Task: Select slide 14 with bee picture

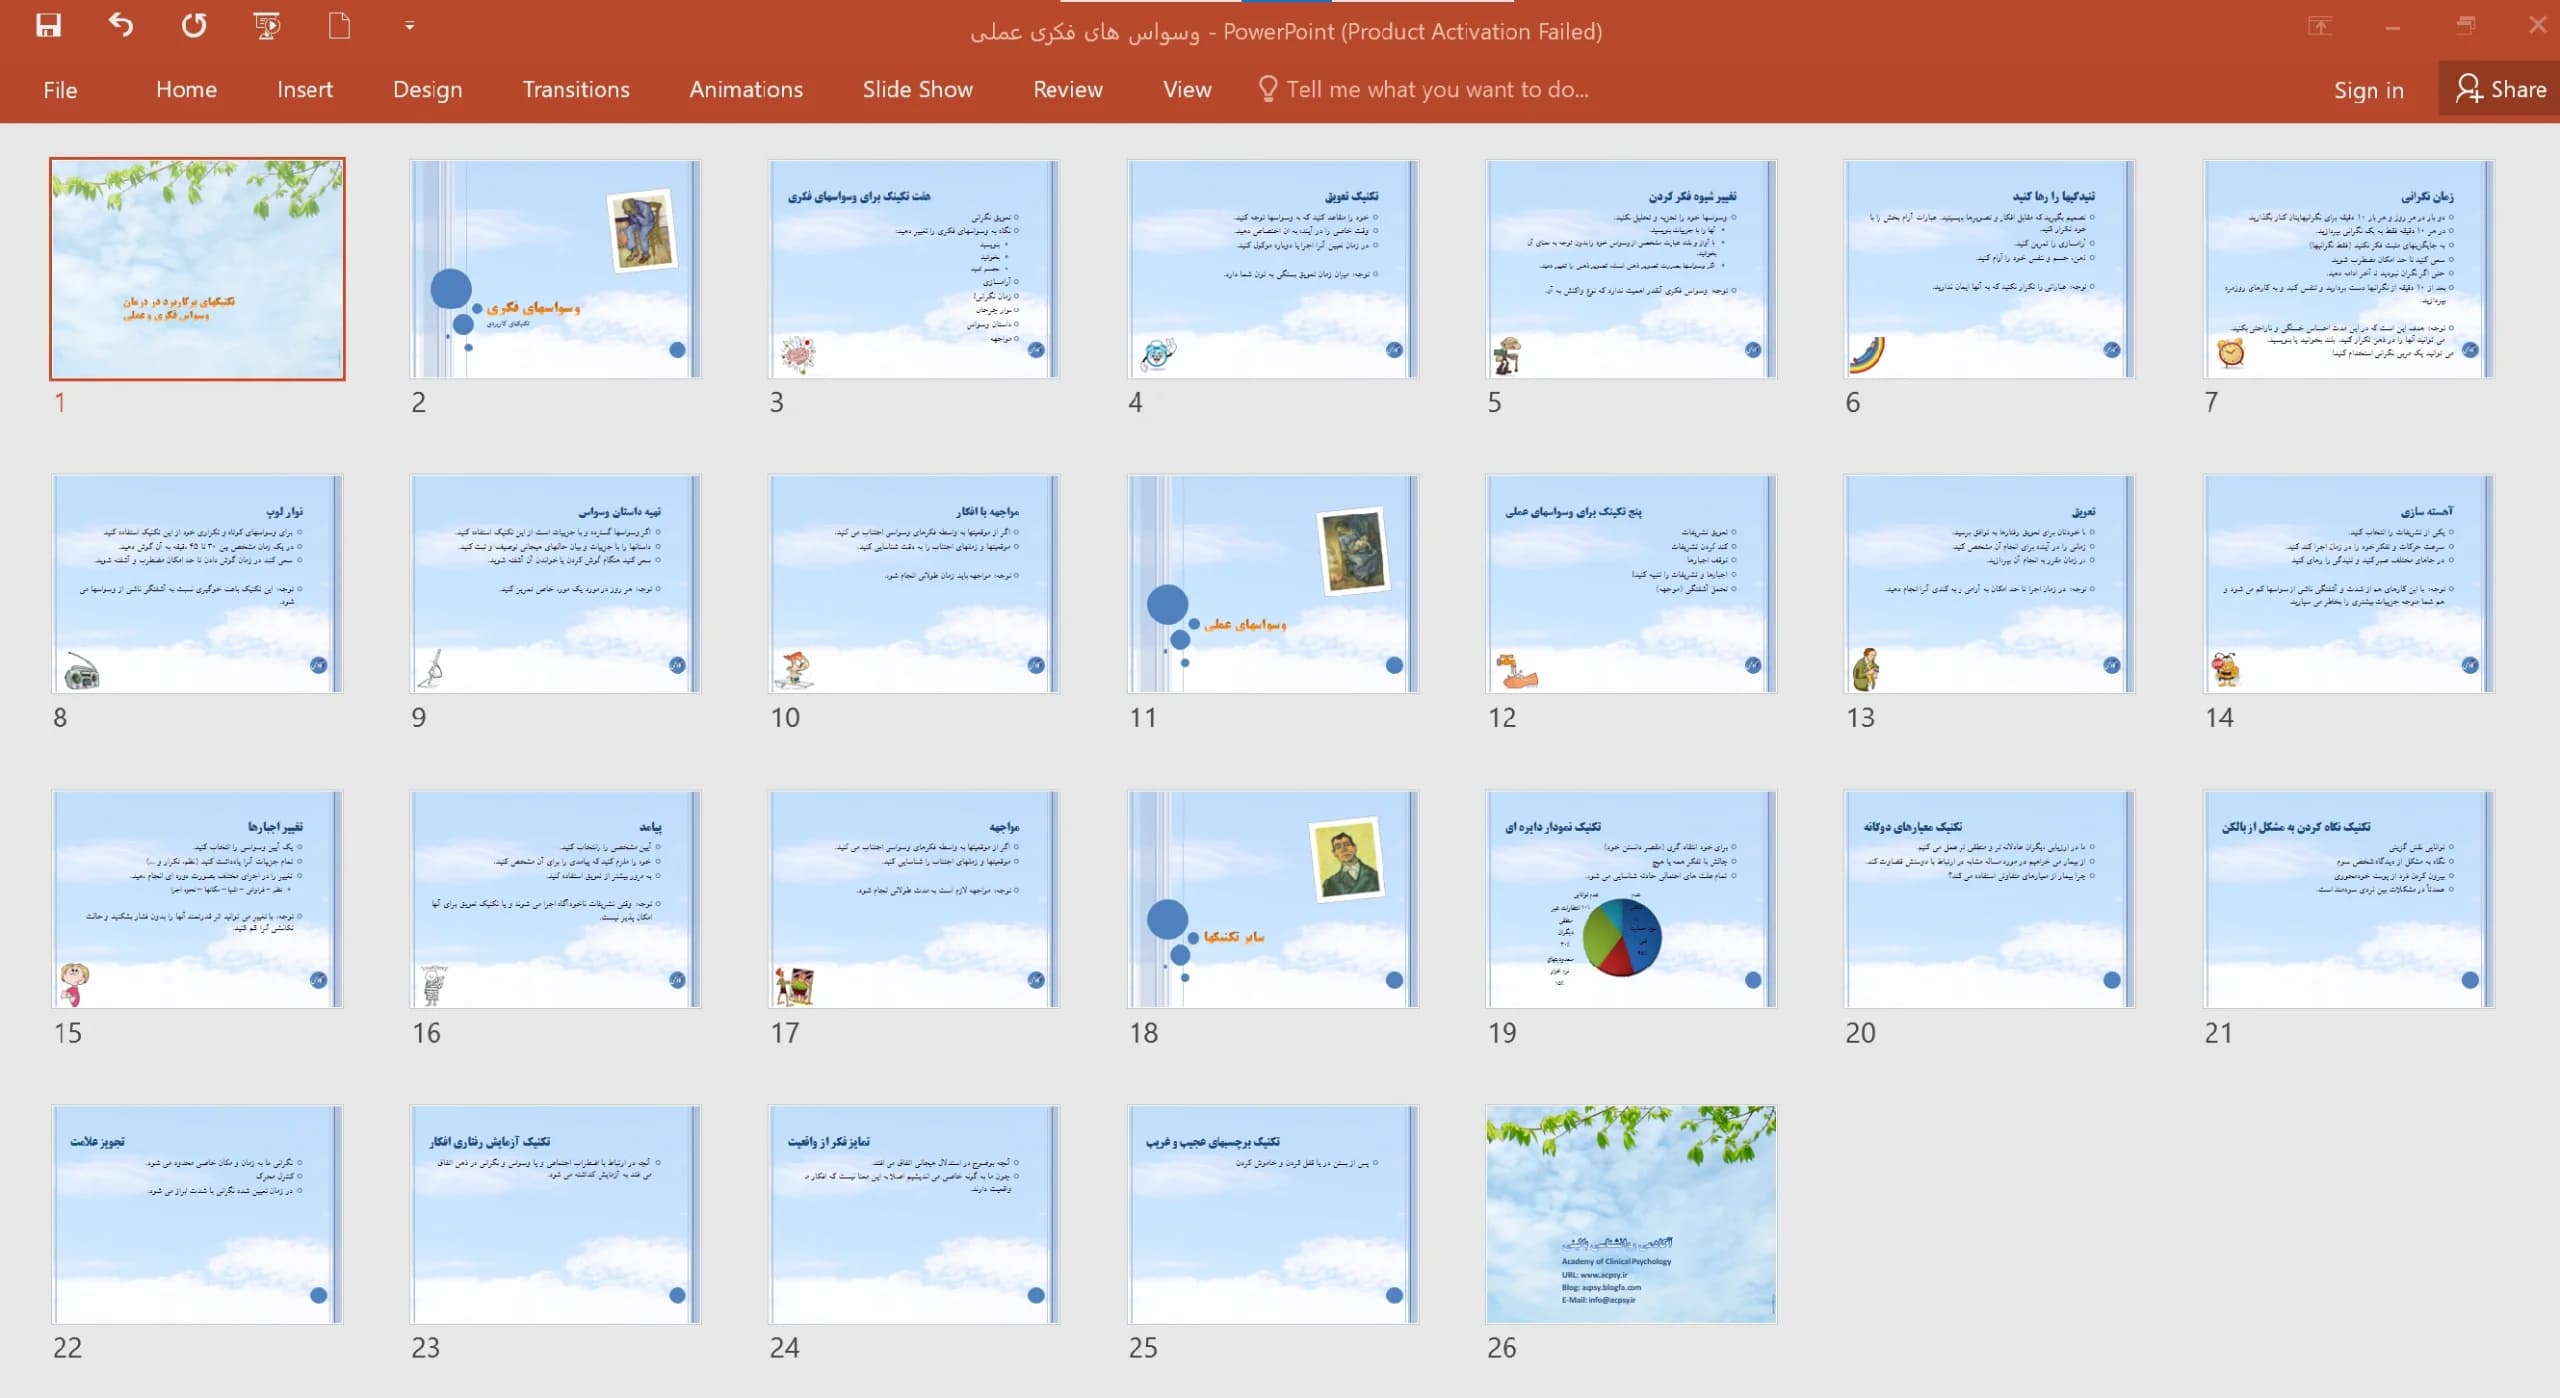Action: click(2349, 584)
